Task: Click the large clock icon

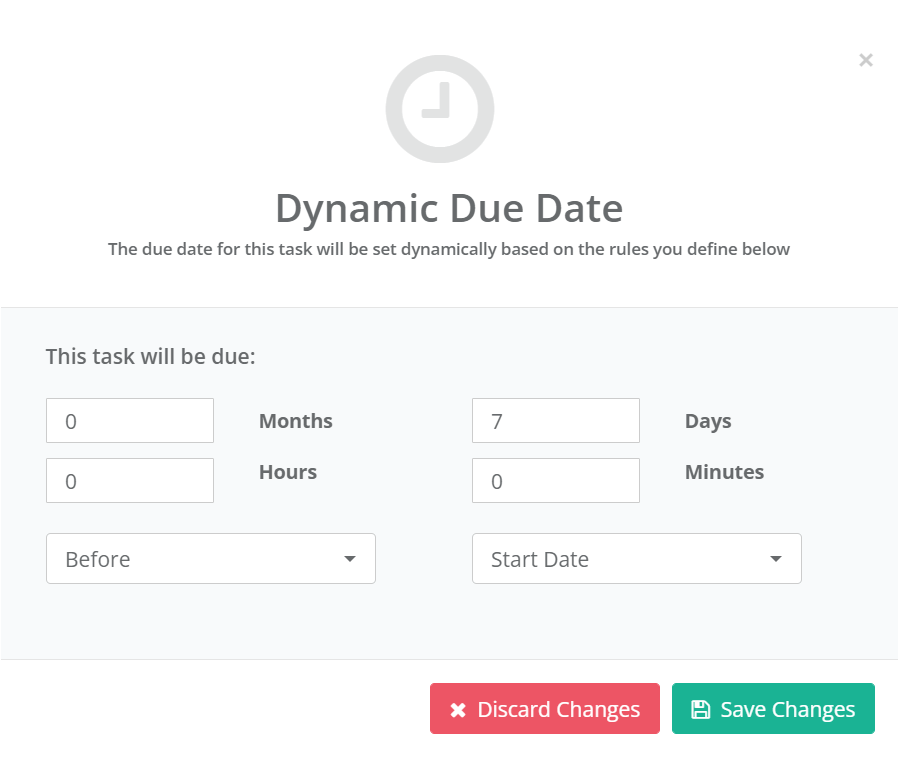Action: pyautogui.click(x=440, y=109)
